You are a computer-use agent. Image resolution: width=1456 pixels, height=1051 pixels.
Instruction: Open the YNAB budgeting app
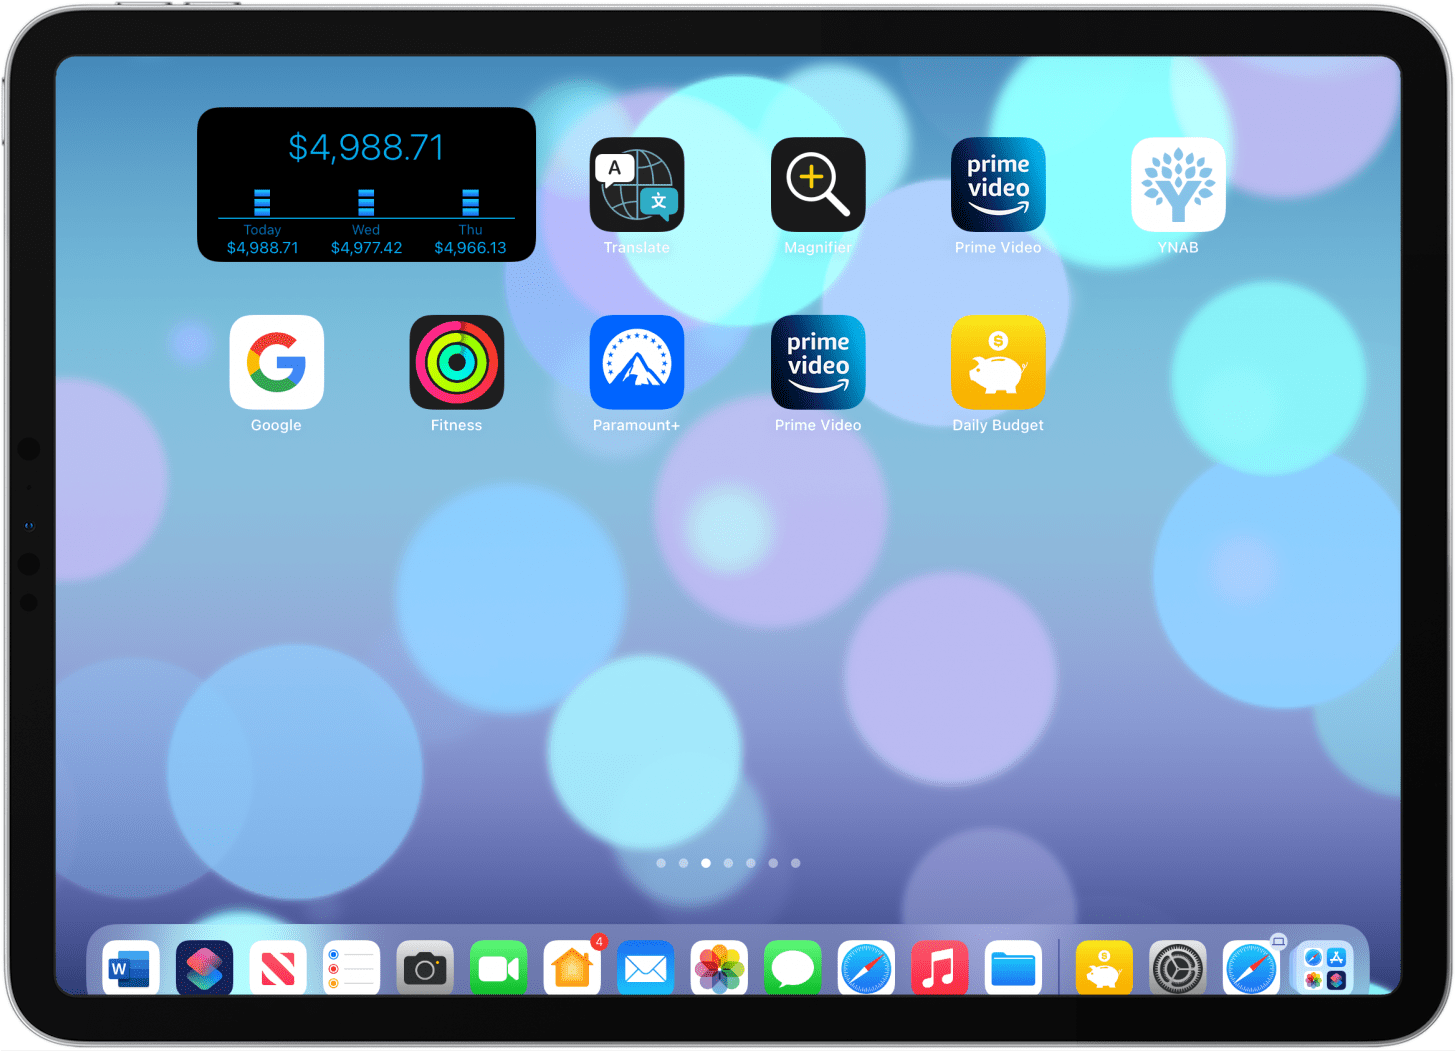1178,185
